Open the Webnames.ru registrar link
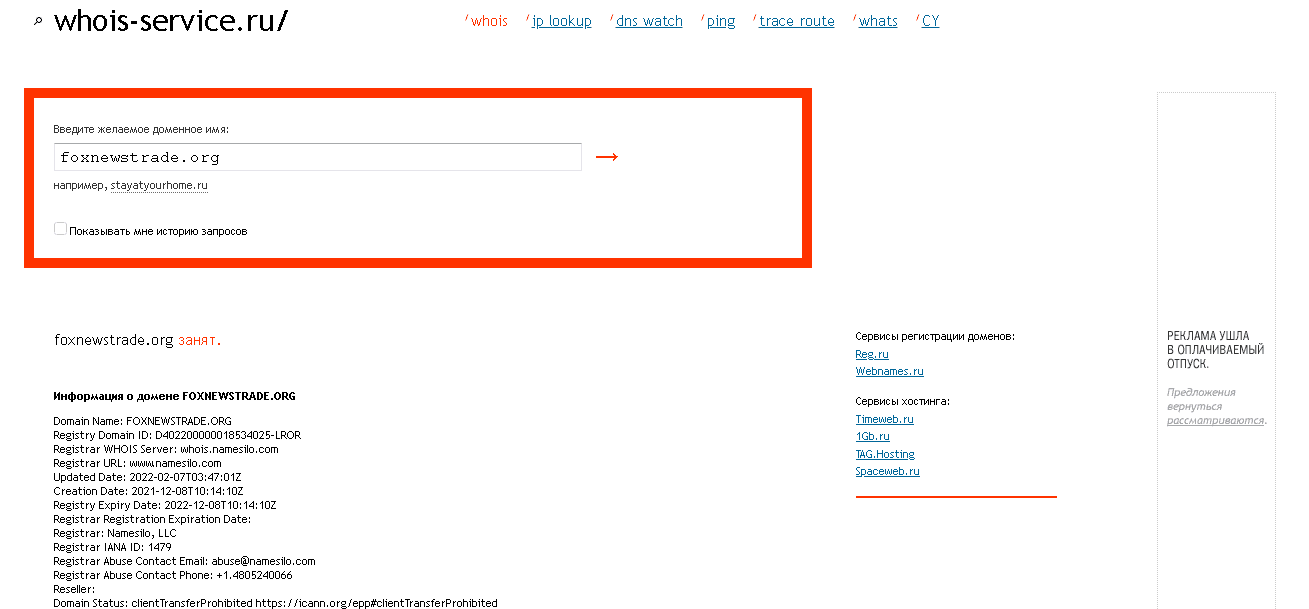1309x609 pixels. point(889,371)
